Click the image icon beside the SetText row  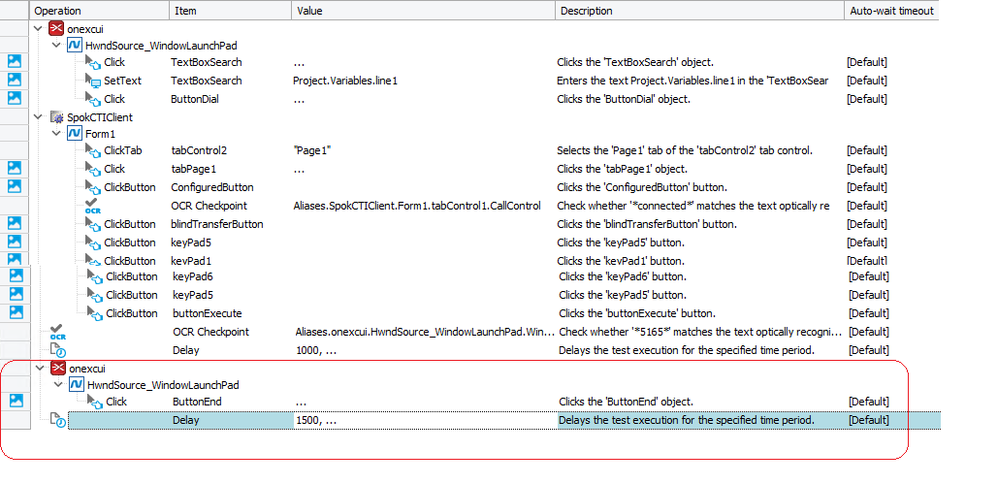[14, 80]
